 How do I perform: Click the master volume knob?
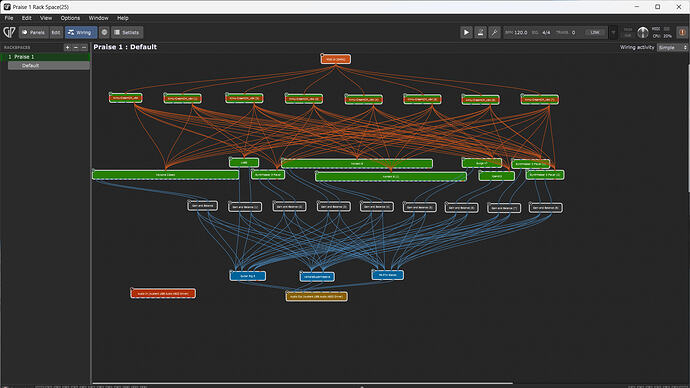tap(642, 32)
